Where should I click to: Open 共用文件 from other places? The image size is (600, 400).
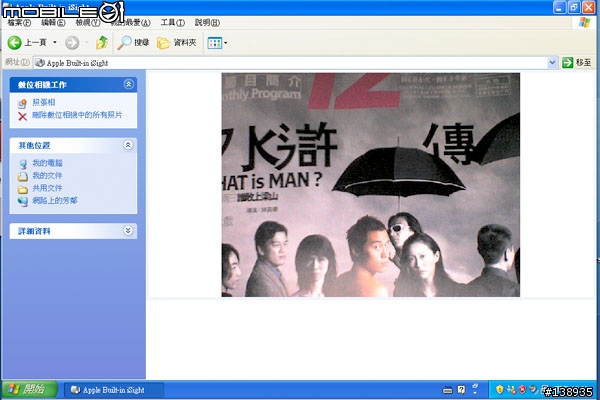(x=47, y=188)
